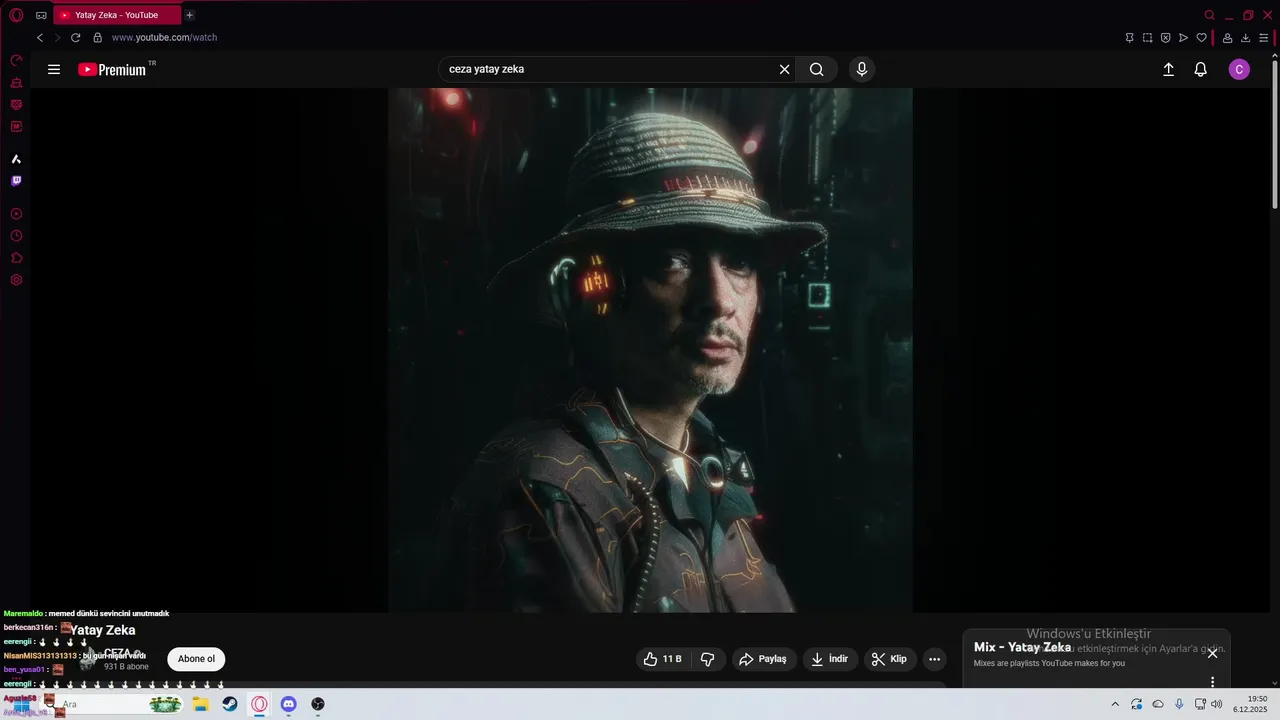Open Opera settings gear in sidebar
This screenshot has width=1280, height=720.
tap(16, 280)
